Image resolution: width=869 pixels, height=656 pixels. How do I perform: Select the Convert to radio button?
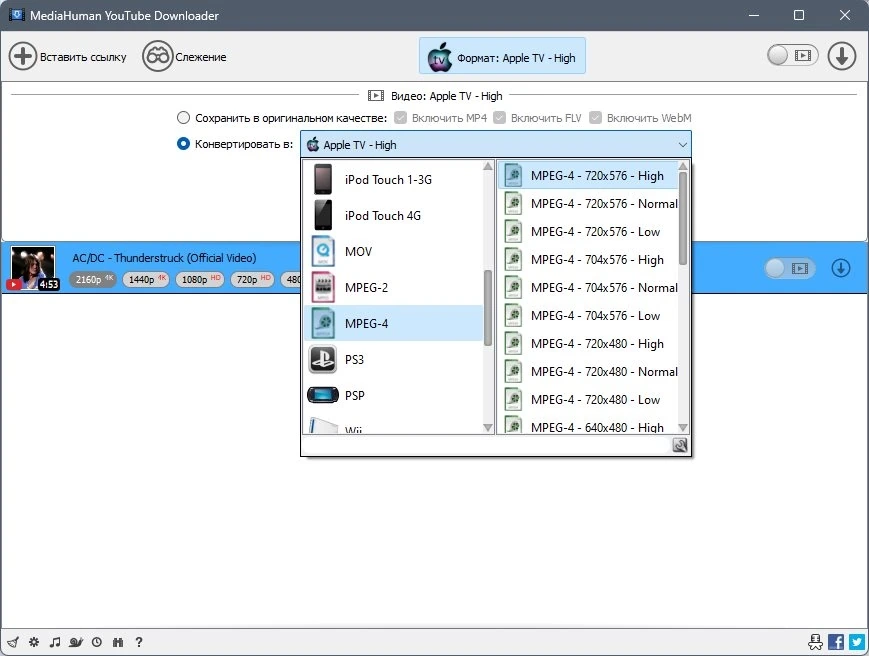pyautogui.click(x=183, y=144)
